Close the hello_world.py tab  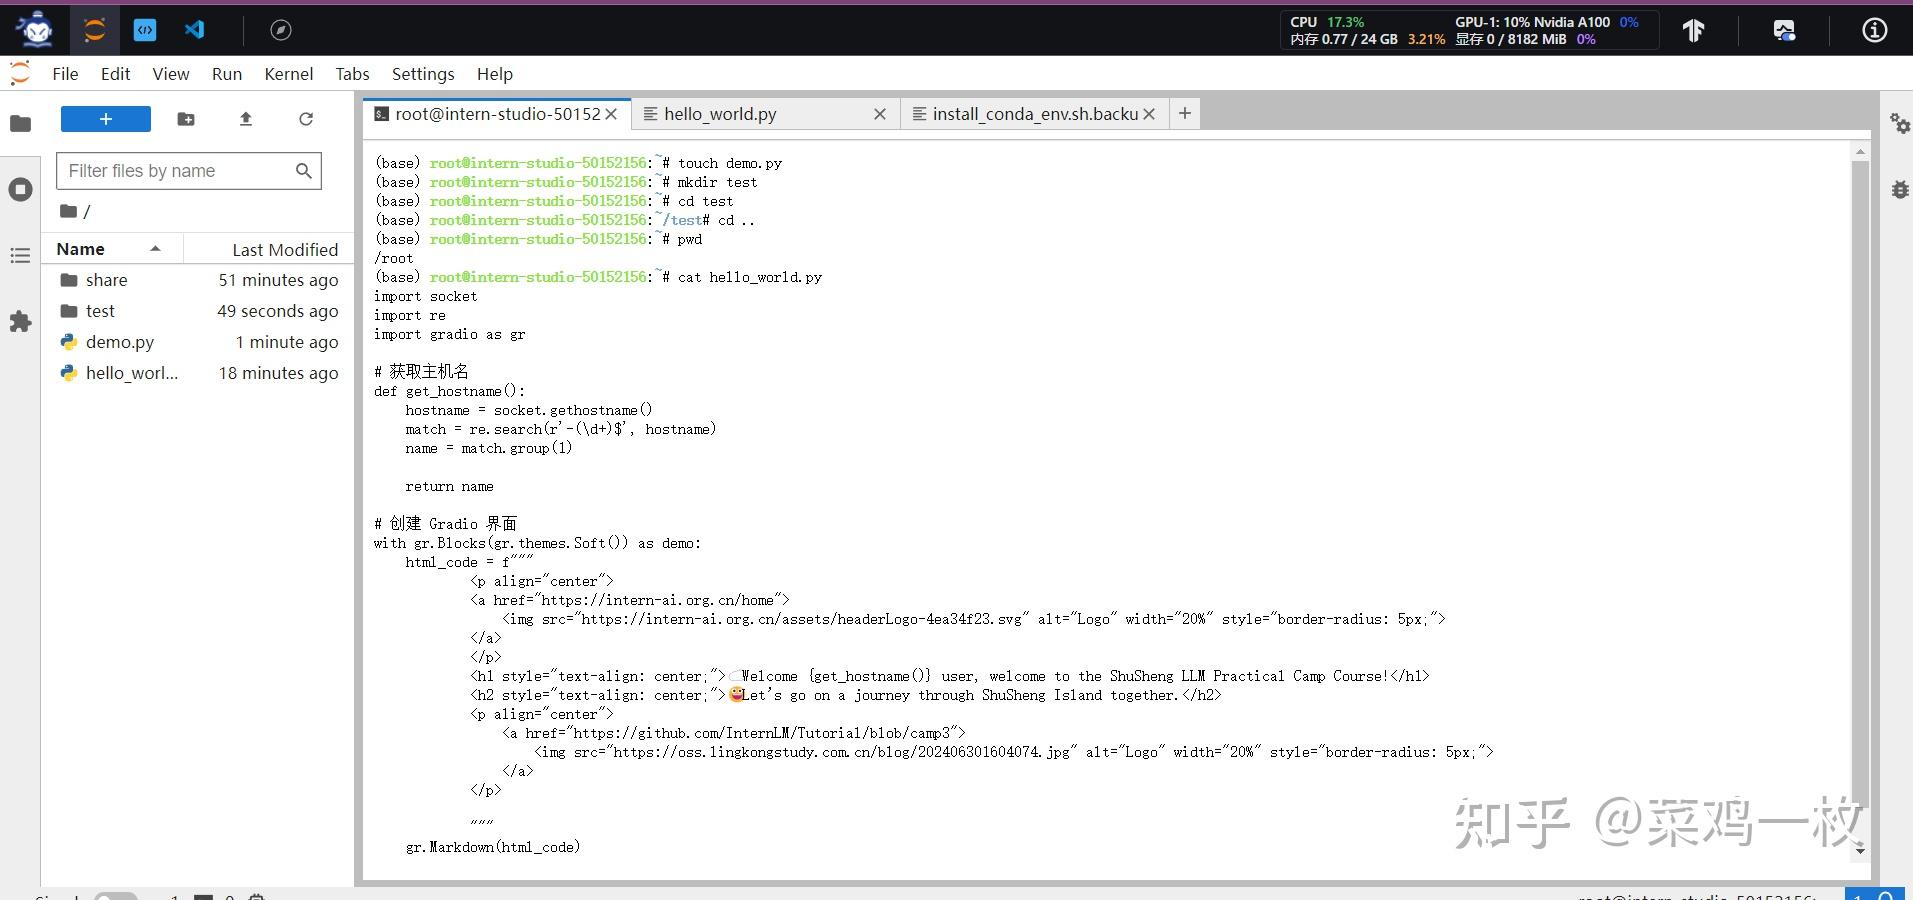(x=880, y=114)
